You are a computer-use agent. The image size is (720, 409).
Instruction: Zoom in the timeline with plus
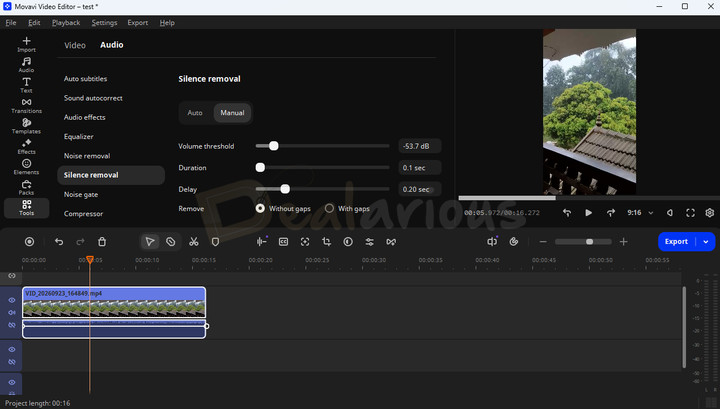click(x=624, y=241)
